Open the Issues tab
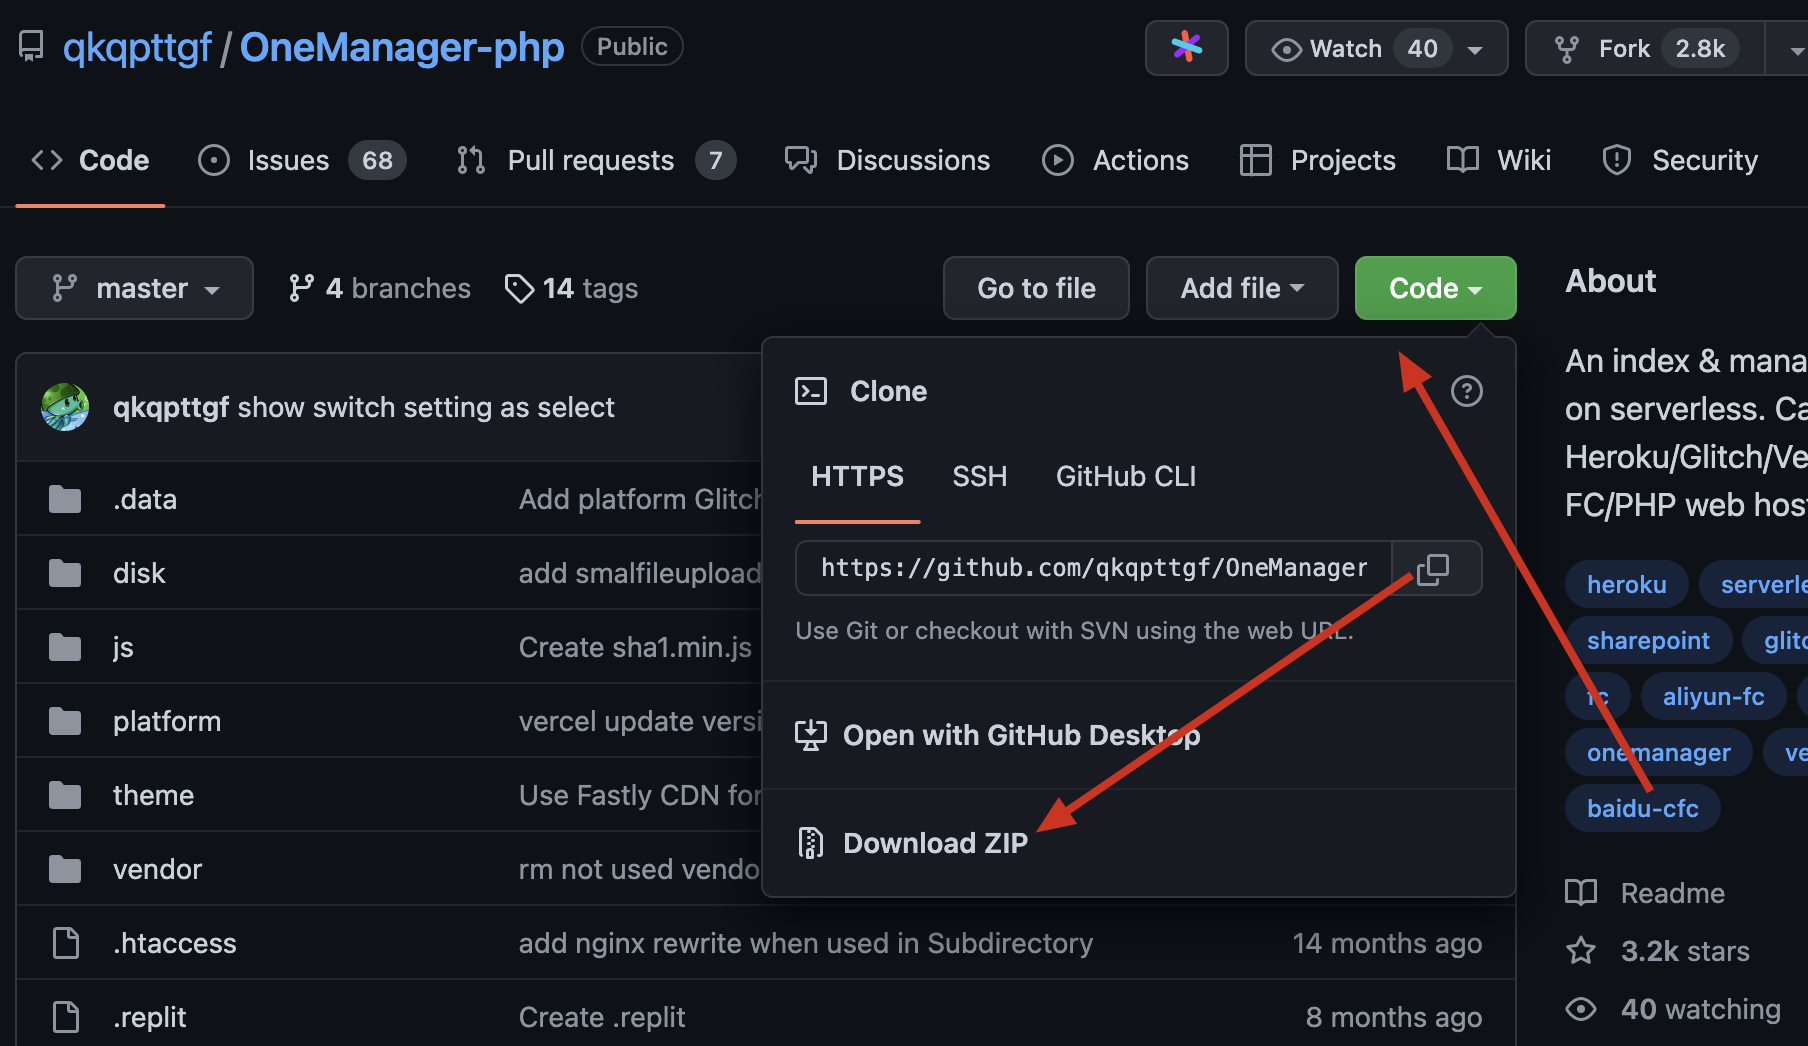 coord(288,160)
